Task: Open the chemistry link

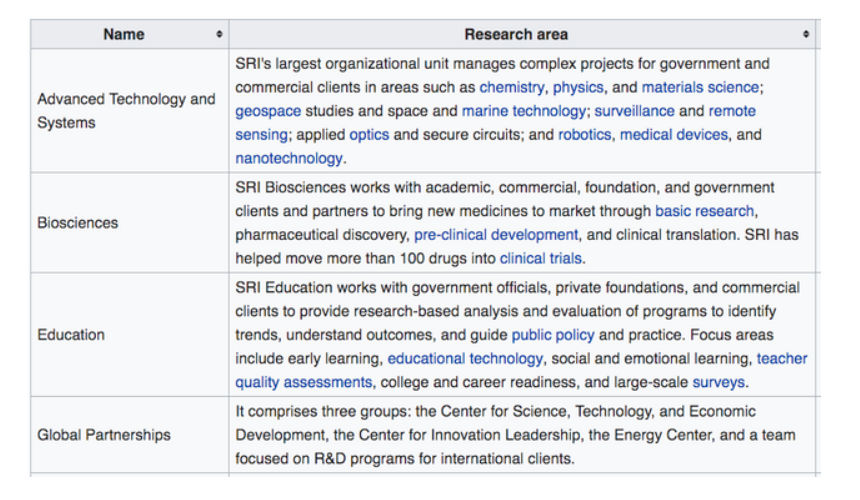Action: click(x=512, y=87)
